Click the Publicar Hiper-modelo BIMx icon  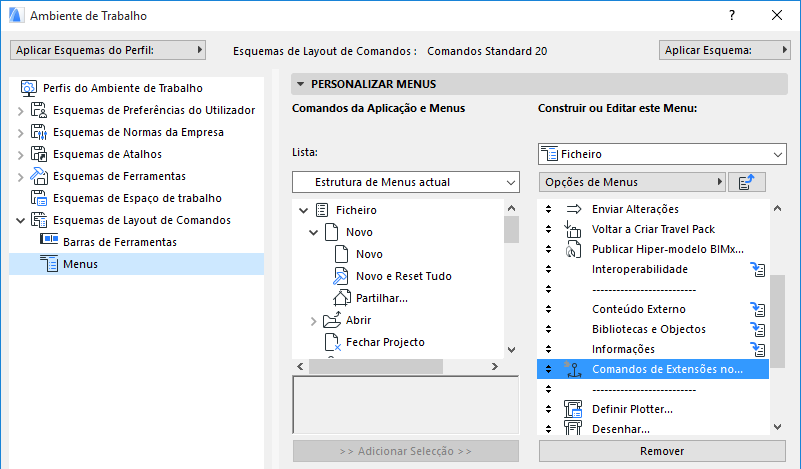pyautogui.click(x=573, y=249)
